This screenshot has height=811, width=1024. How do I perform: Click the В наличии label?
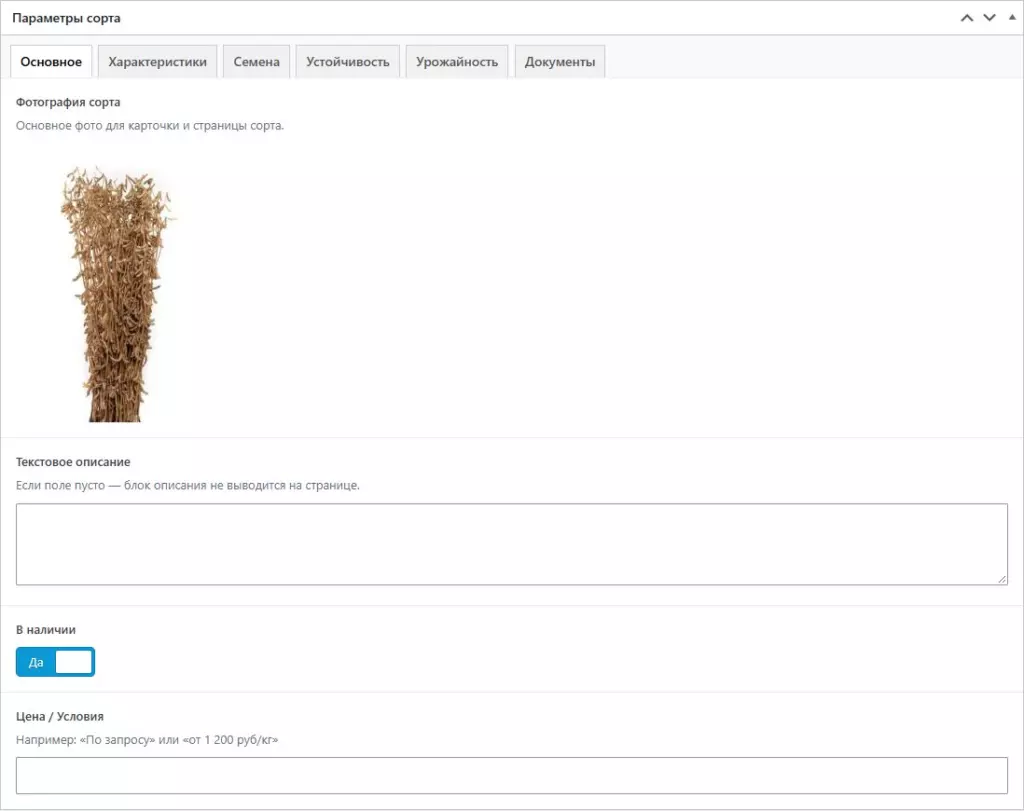coord(46,629)
